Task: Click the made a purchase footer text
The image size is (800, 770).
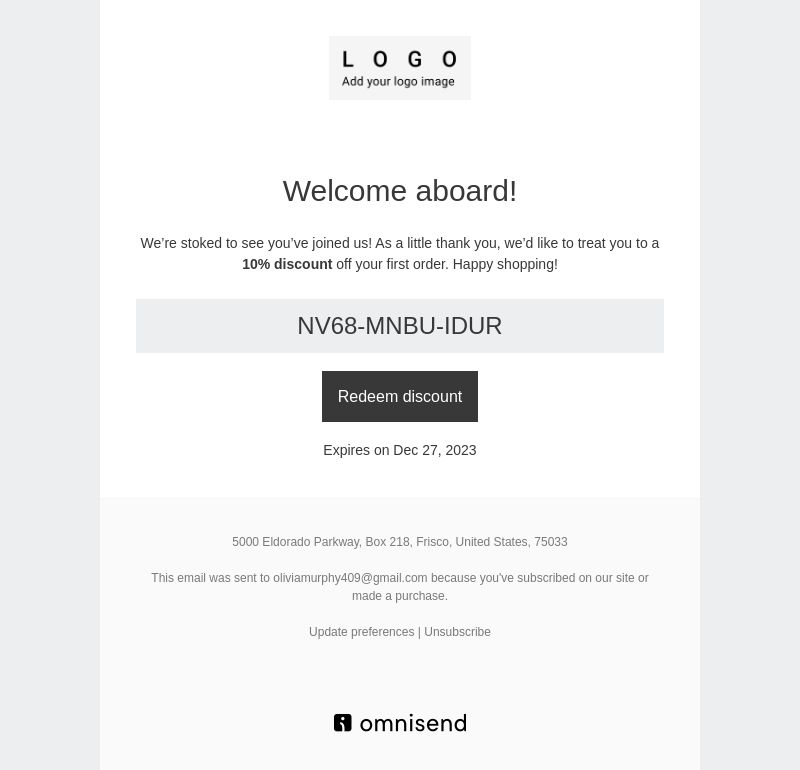Action: tap(399, 596)
